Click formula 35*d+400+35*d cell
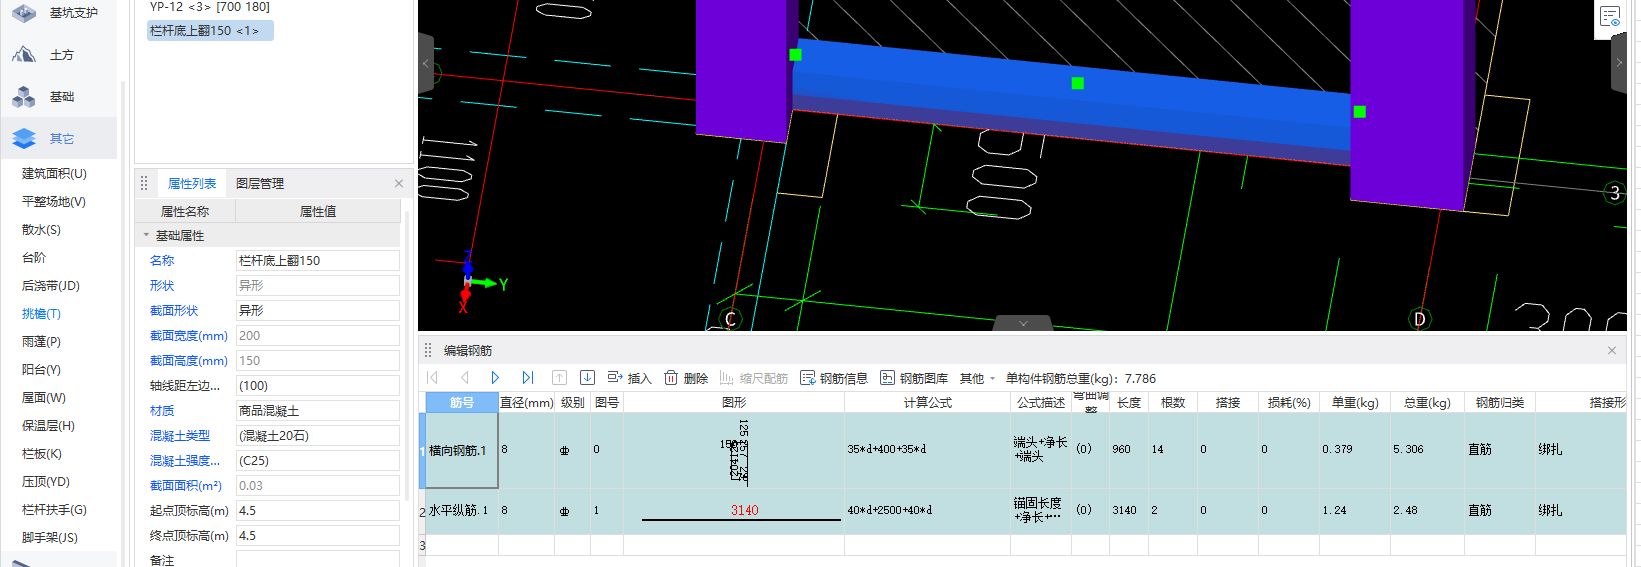 click(x=928, y=450)
